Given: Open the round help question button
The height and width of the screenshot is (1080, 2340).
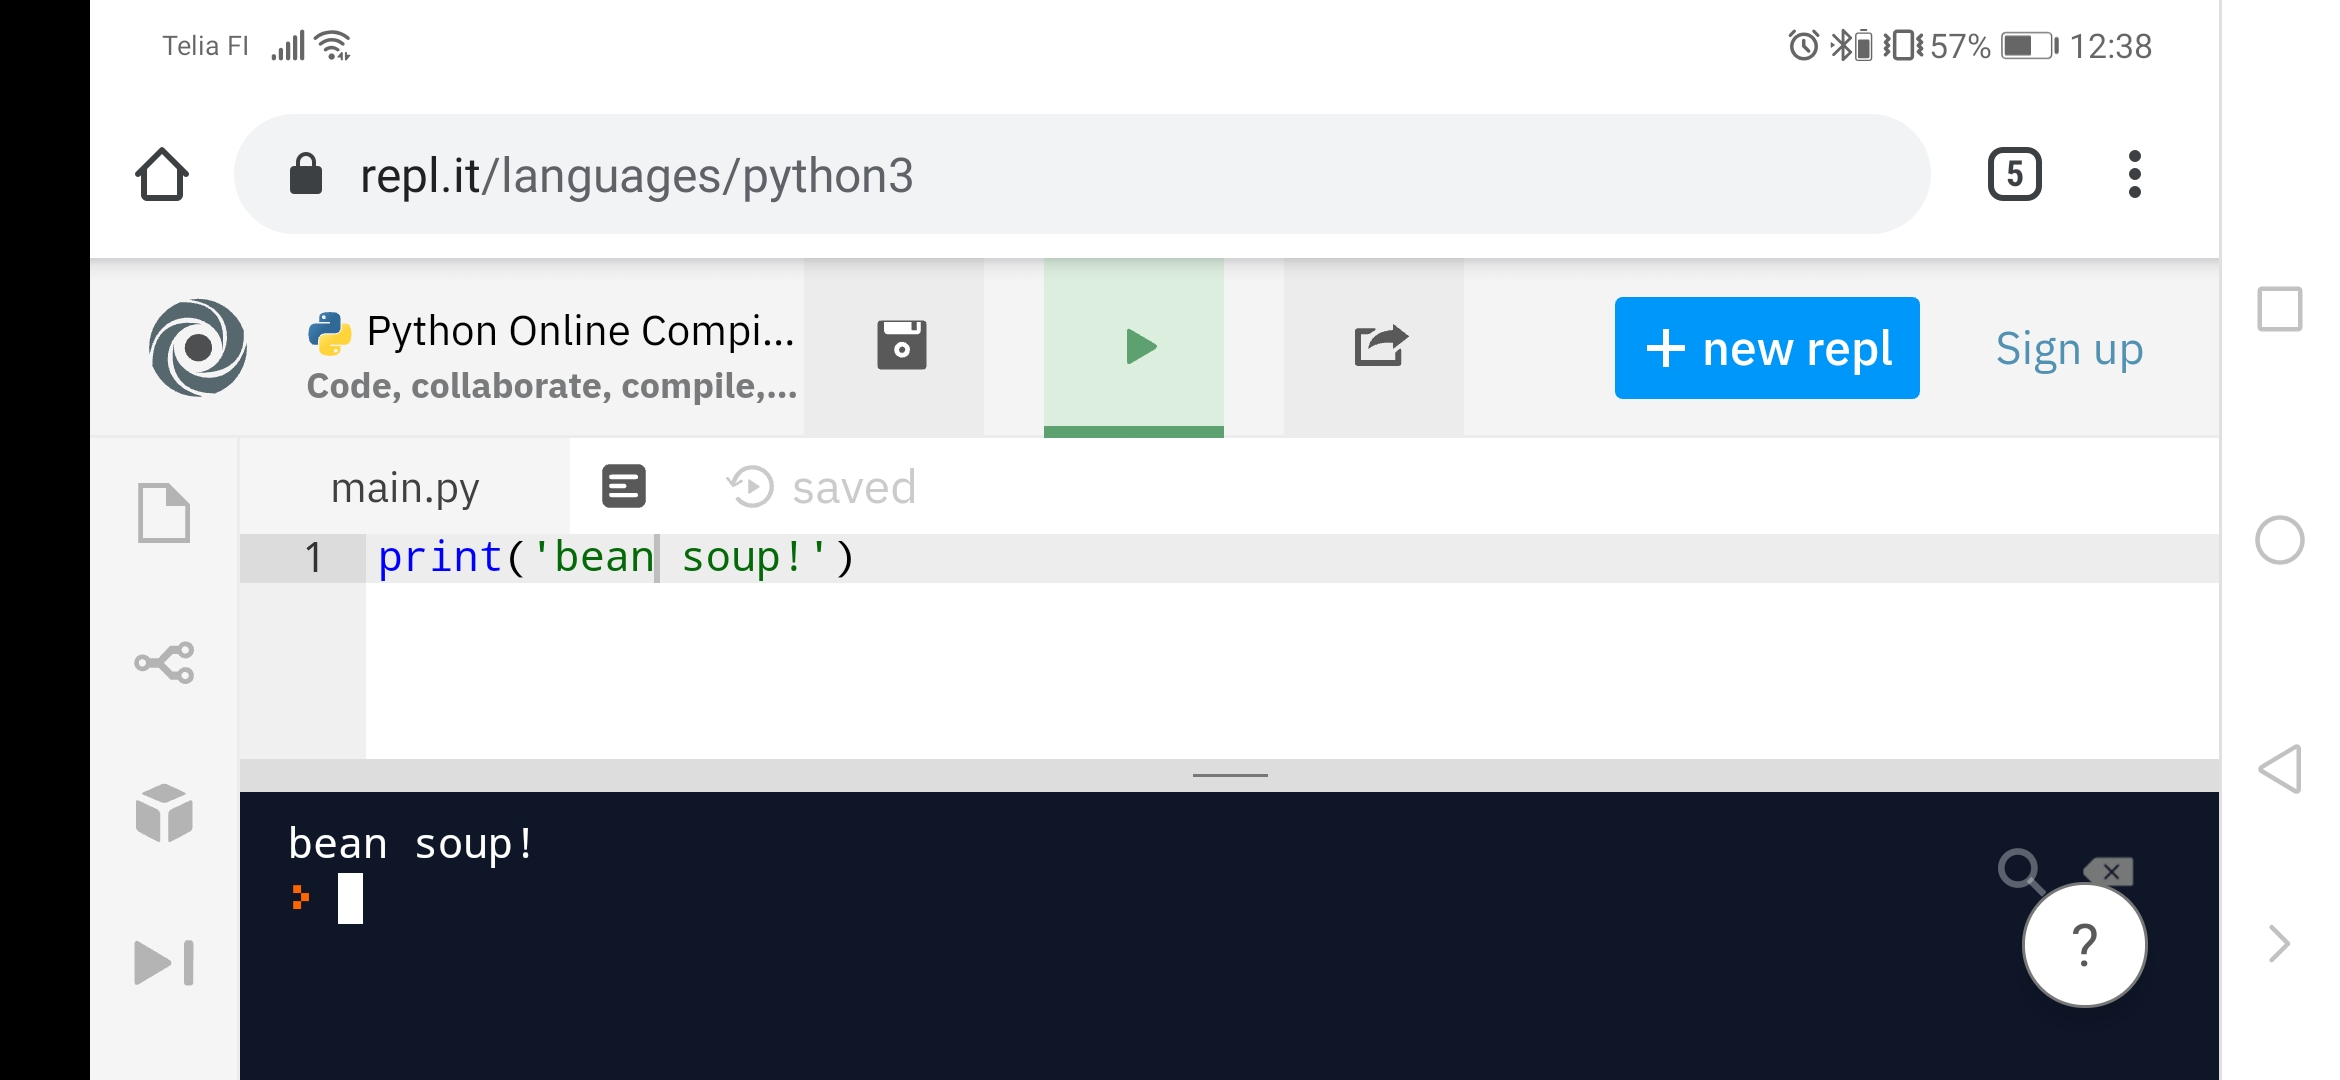Looking at the screenshot, I should pos(2084,944).
